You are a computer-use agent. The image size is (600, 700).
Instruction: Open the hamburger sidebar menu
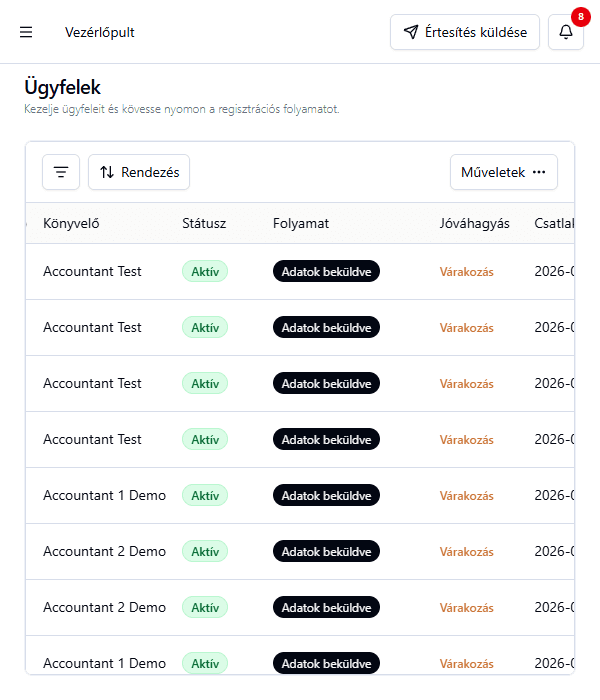point(26,32)
